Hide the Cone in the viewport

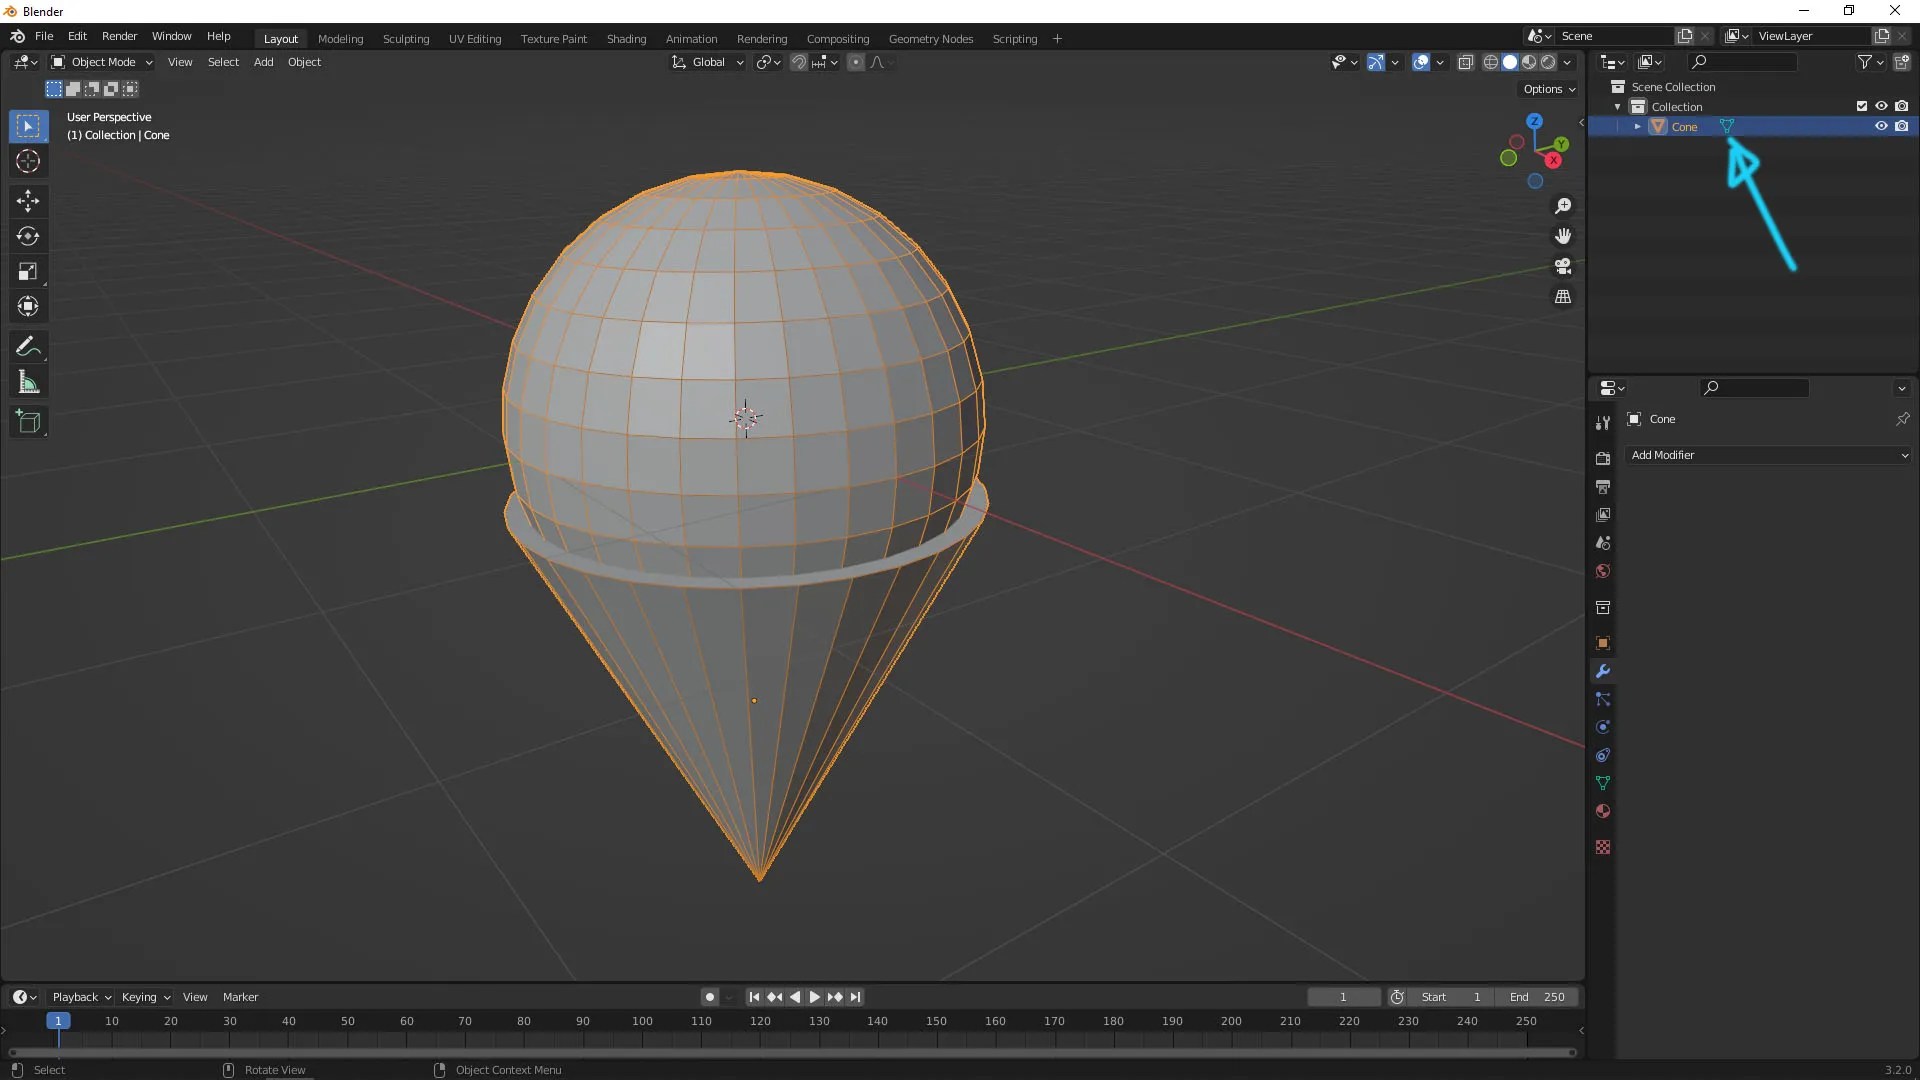coord(1881,126)
